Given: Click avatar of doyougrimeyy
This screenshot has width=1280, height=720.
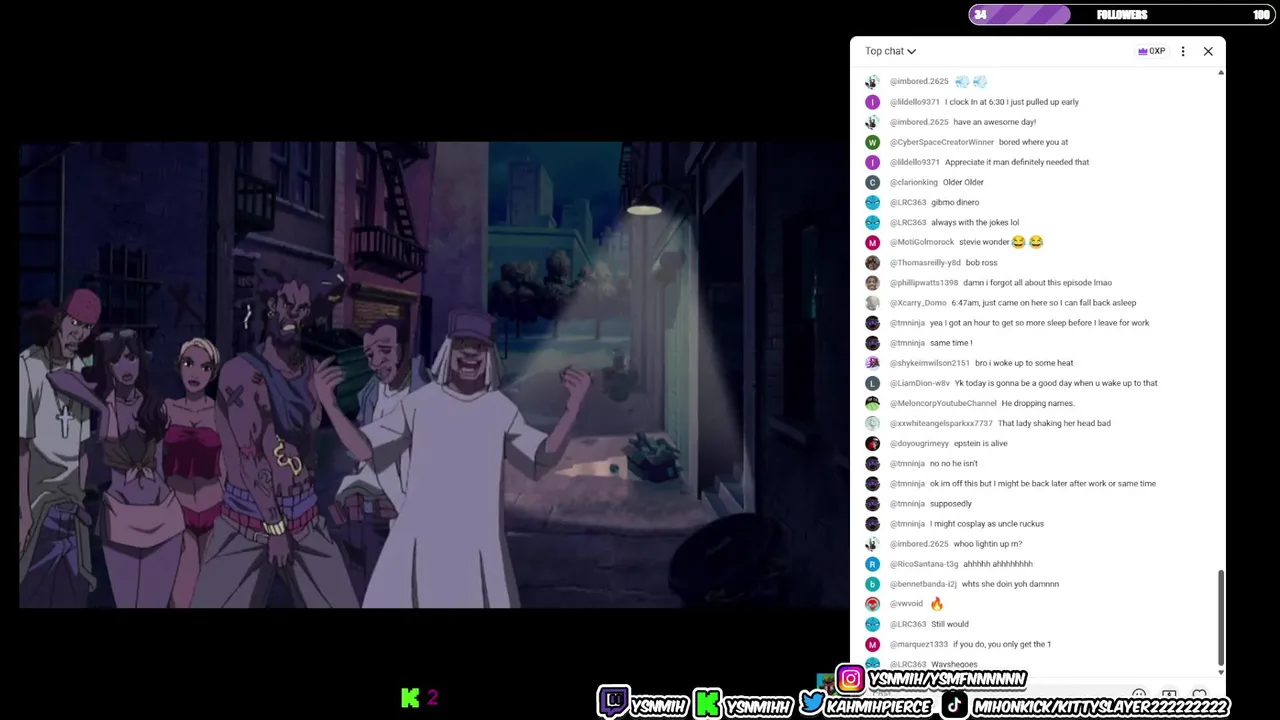Looking at the screenshot, I should click(872, 443).
